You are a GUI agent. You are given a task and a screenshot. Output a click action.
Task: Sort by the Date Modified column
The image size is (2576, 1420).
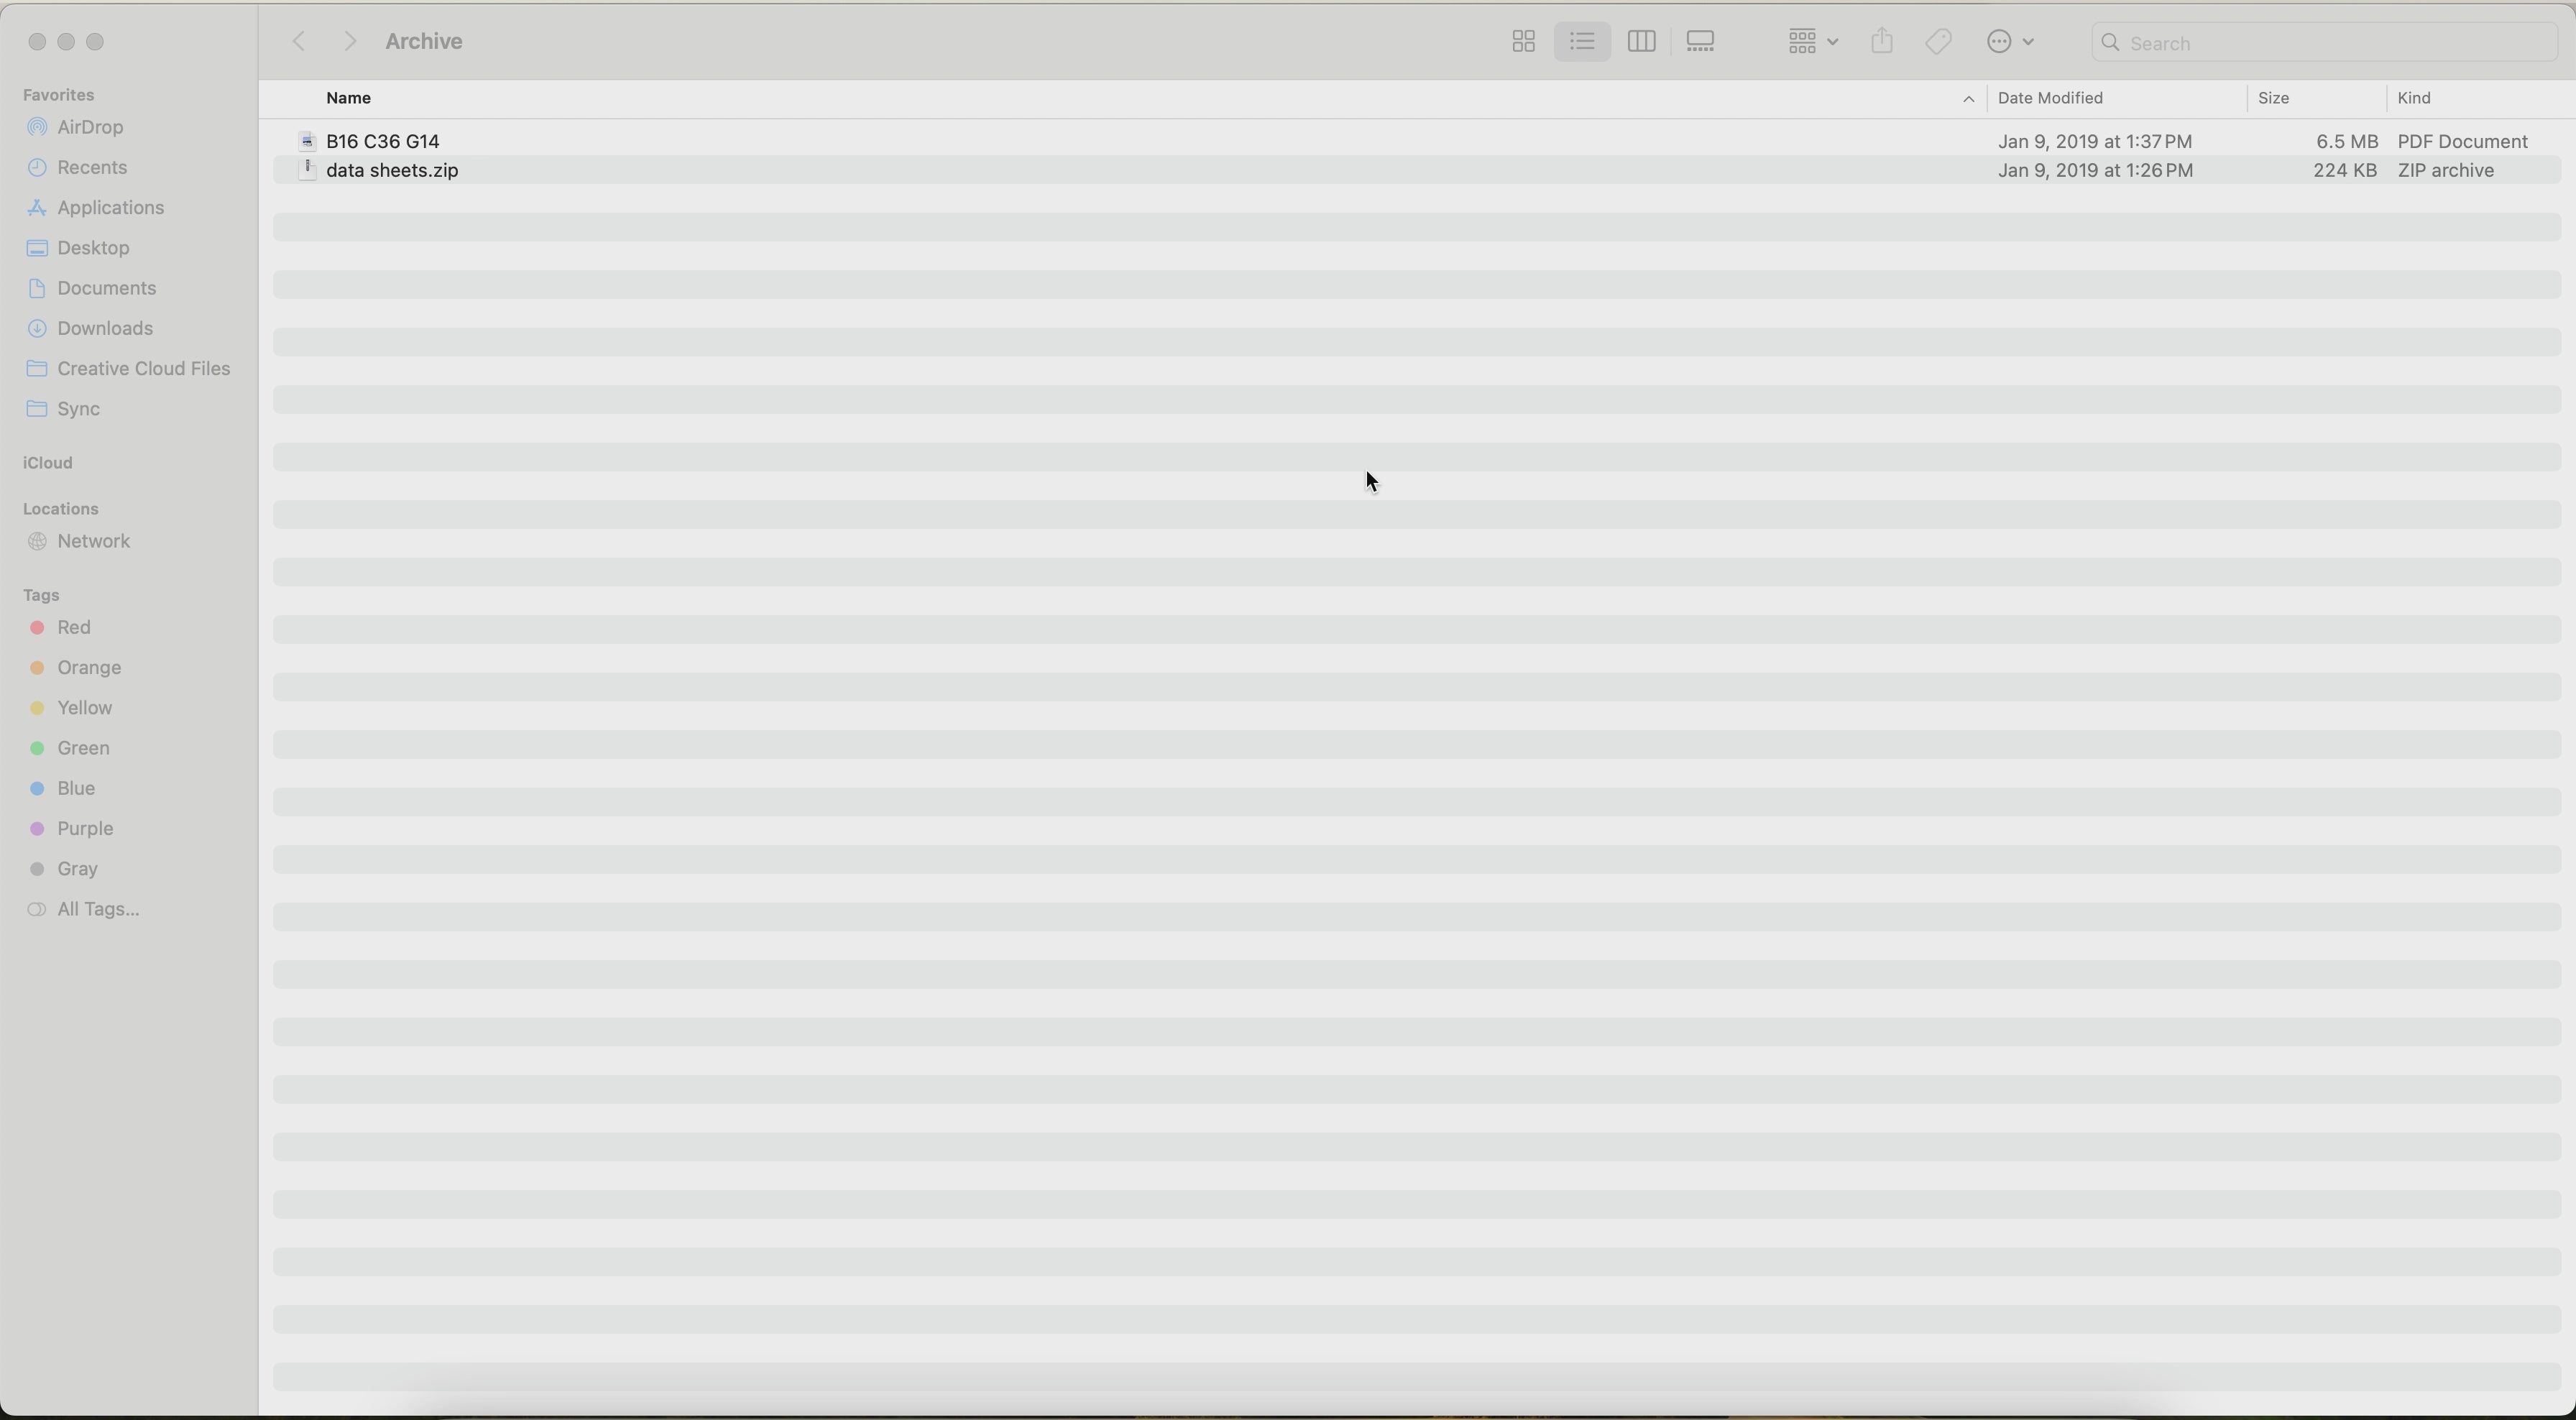coord(2050,98)
